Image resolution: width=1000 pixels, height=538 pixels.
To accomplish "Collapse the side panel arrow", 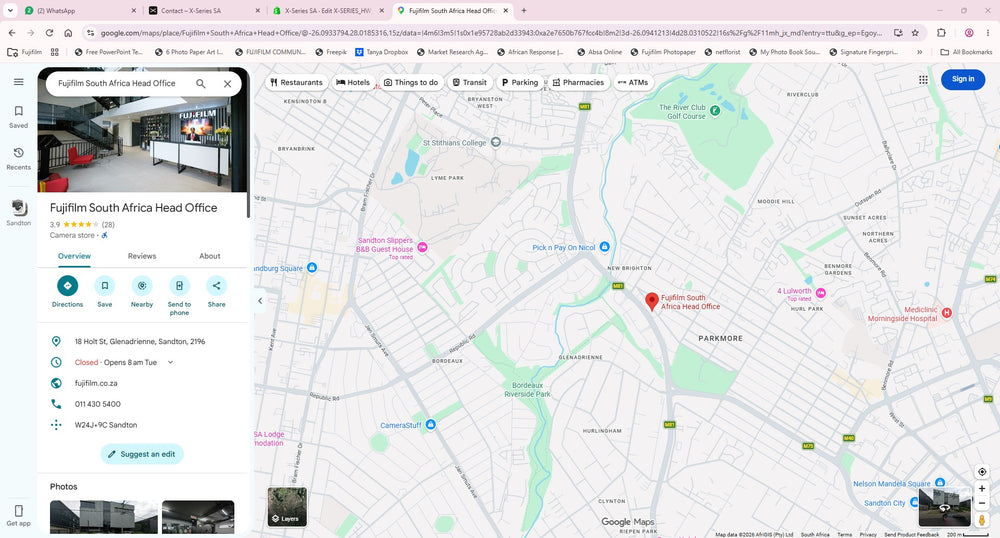I will click(x=260, y=301).
